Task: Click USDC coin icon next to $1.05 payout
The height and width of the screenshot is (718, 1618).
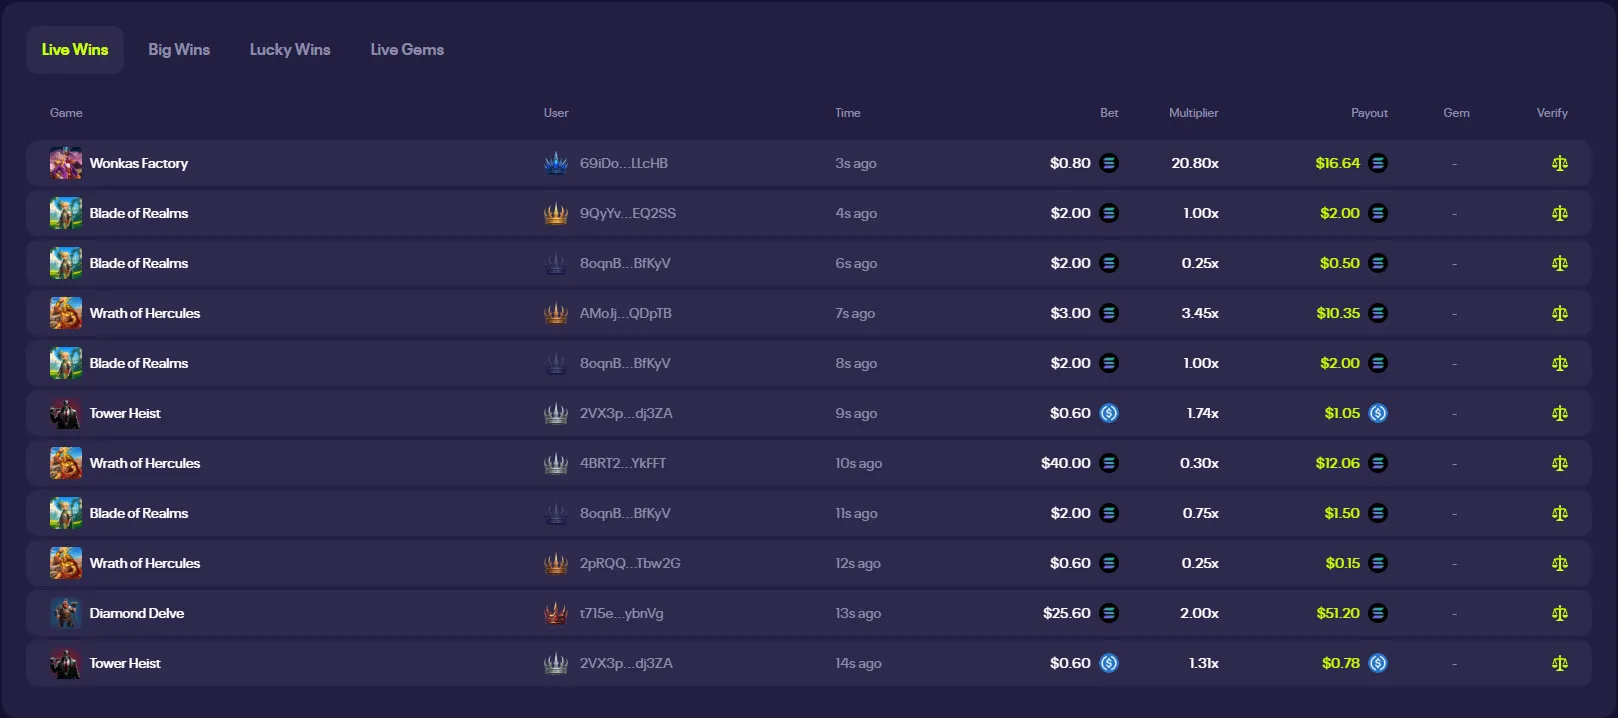Action: click(x=1378, y=413)
